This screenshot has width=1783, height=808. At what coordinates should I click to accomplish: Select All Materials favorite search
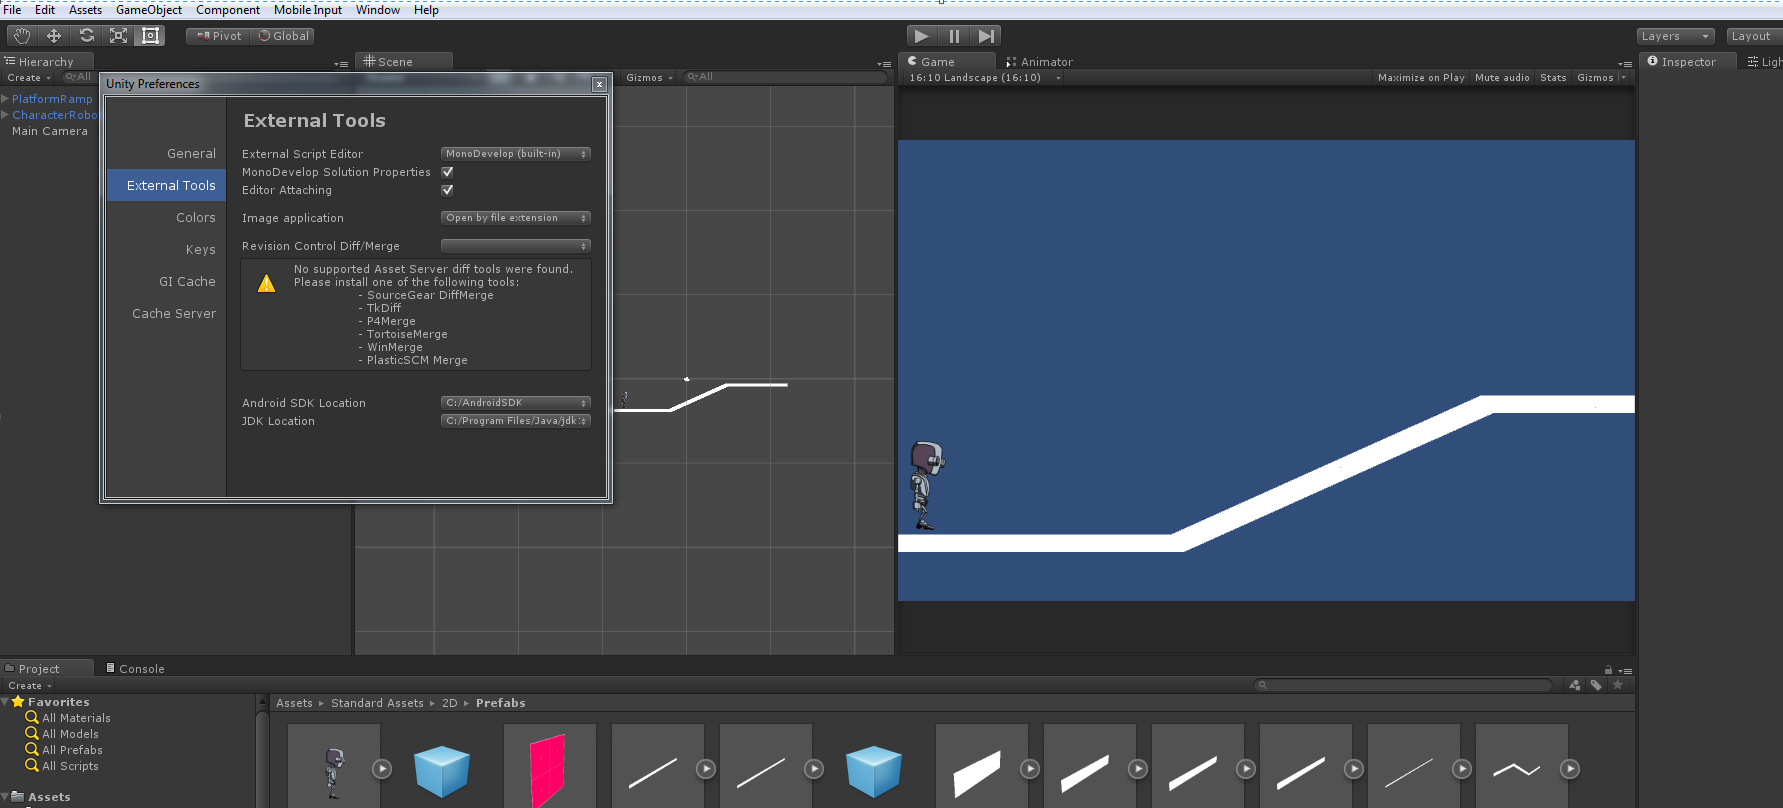point(76,718)
